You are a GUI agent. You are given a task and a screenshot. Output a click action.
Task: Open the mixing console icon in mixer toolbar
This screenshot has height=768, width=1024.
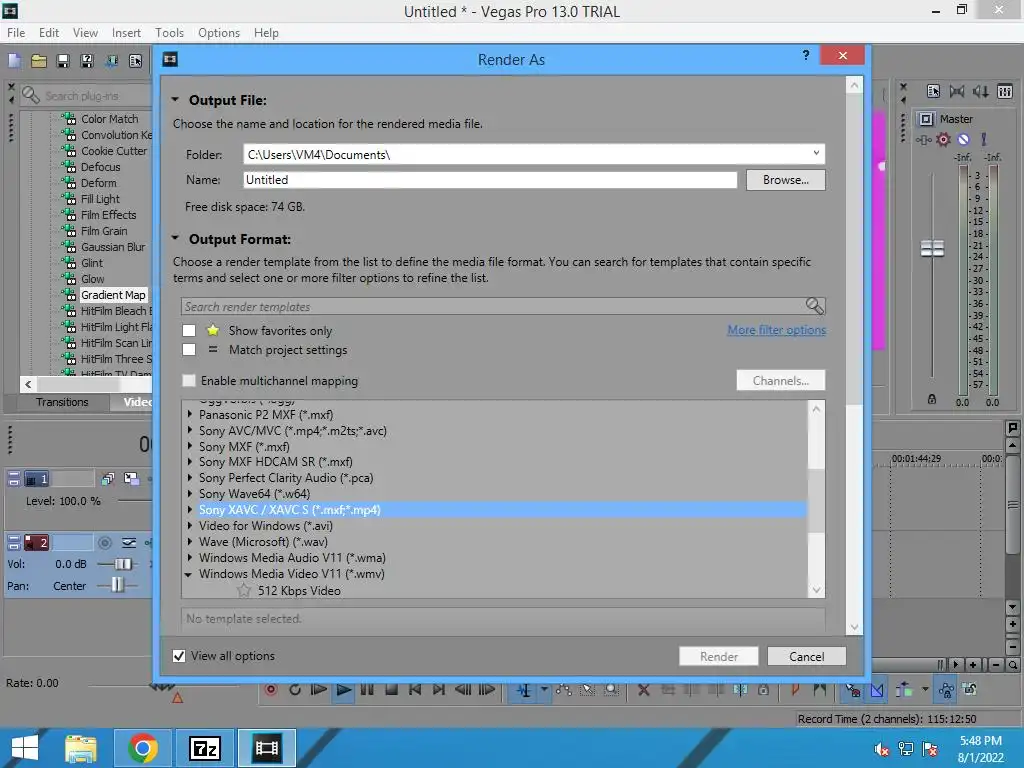click(x=1005, y=91)
